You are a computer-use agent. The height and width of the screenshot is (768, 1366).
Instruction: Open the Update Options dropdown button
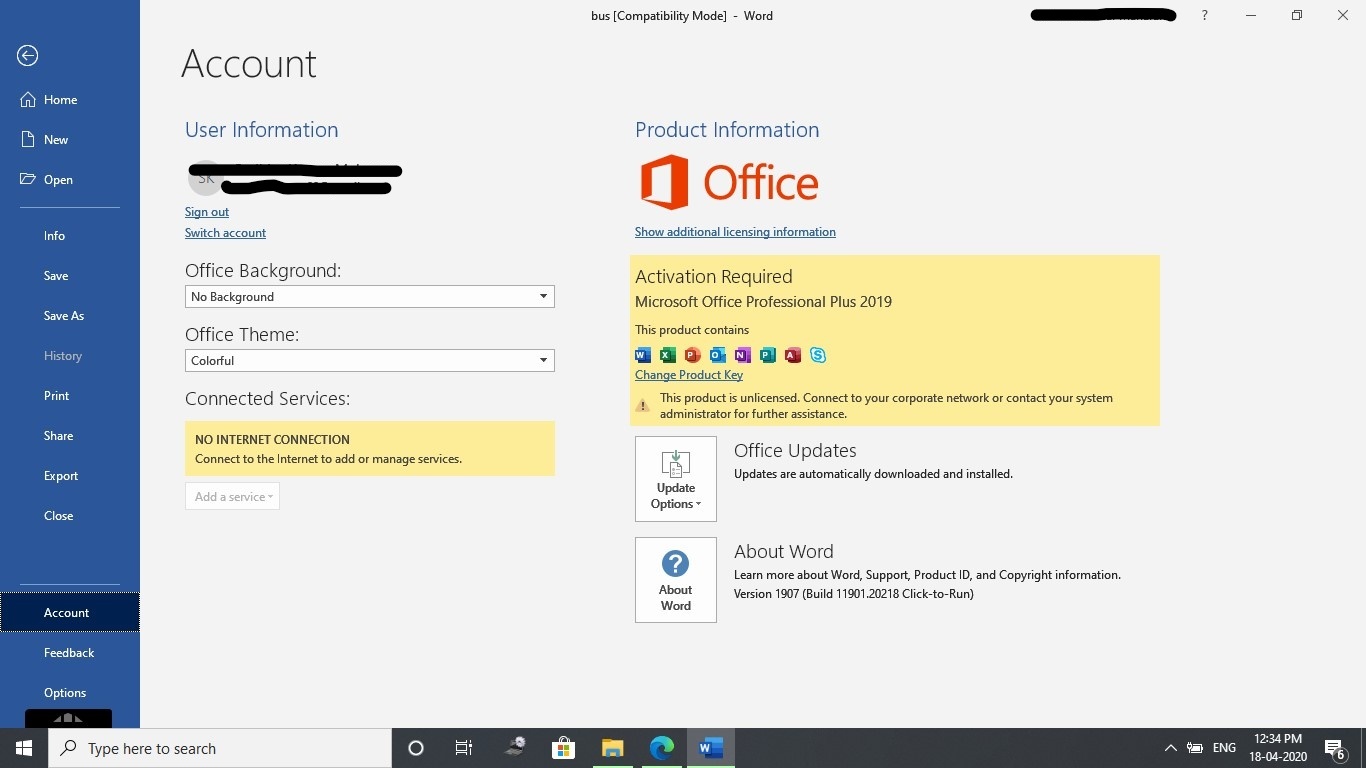(676, 479)
